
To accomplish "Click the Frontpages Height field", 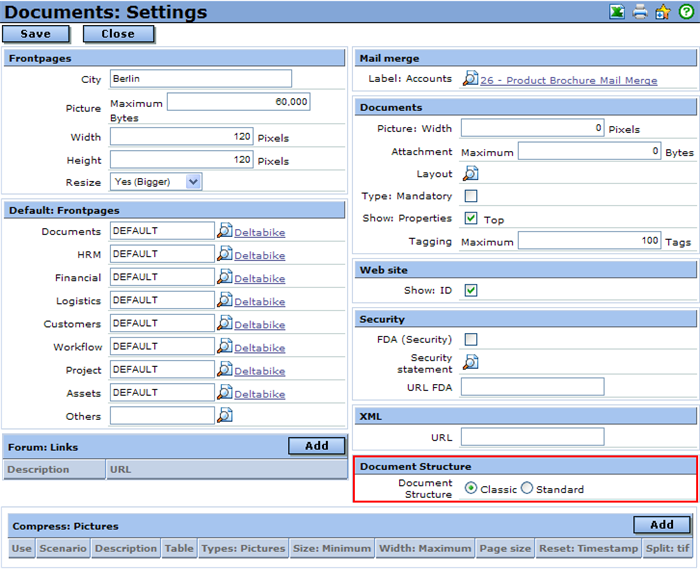I will click(182, 159).
